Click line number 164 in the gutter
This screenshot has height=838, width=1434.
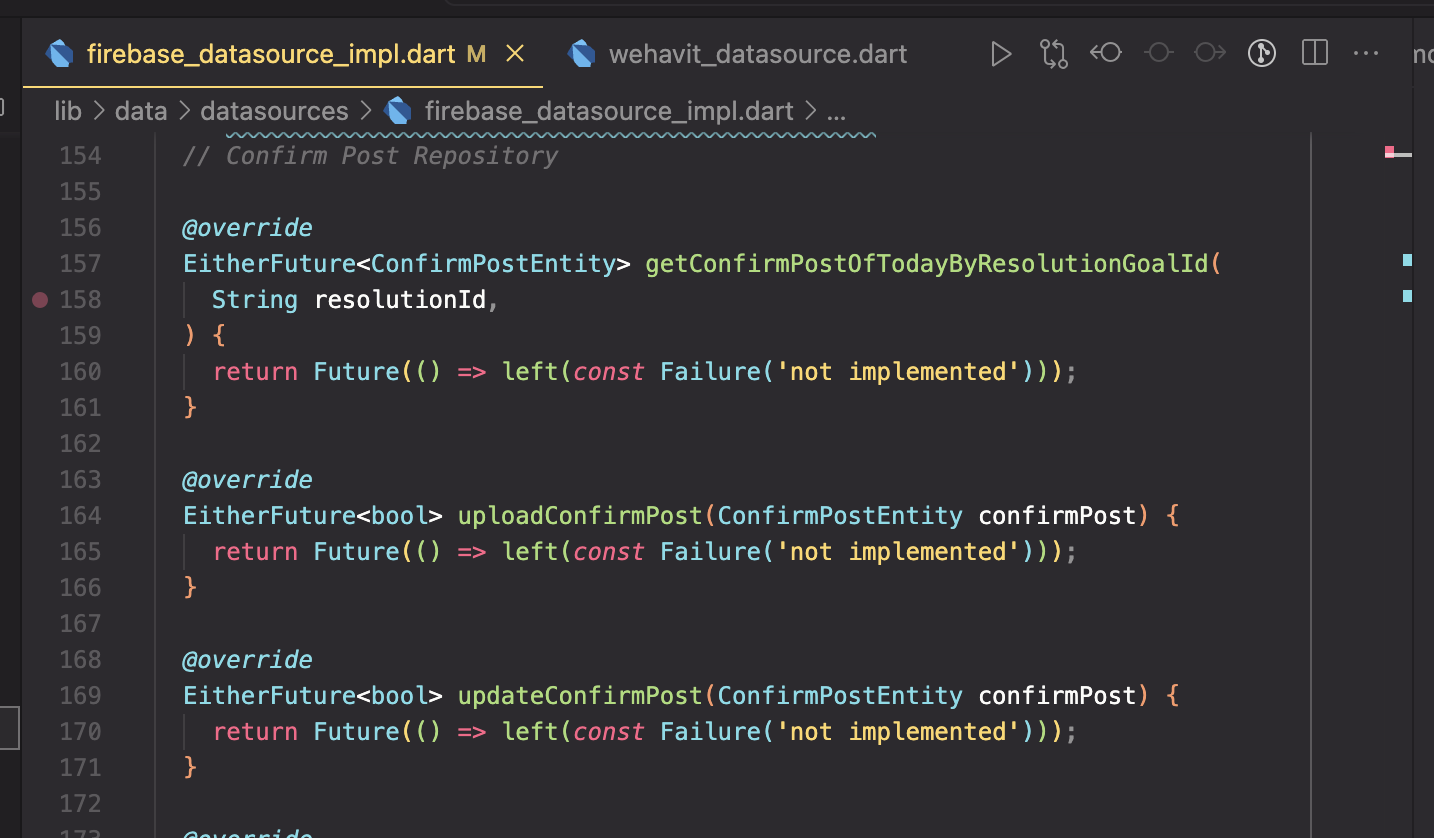(x=80, y=515)
